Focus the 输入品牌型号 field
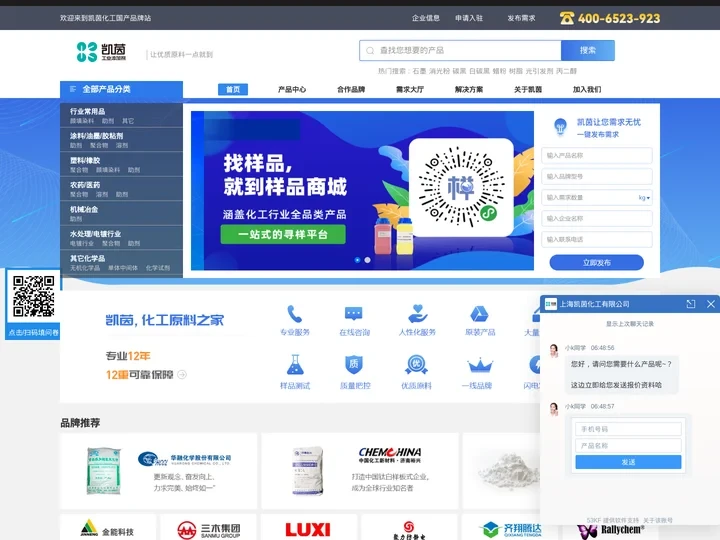Image resolution: width=720 pixels, height=540 pixels. click(x=596, y=176)
